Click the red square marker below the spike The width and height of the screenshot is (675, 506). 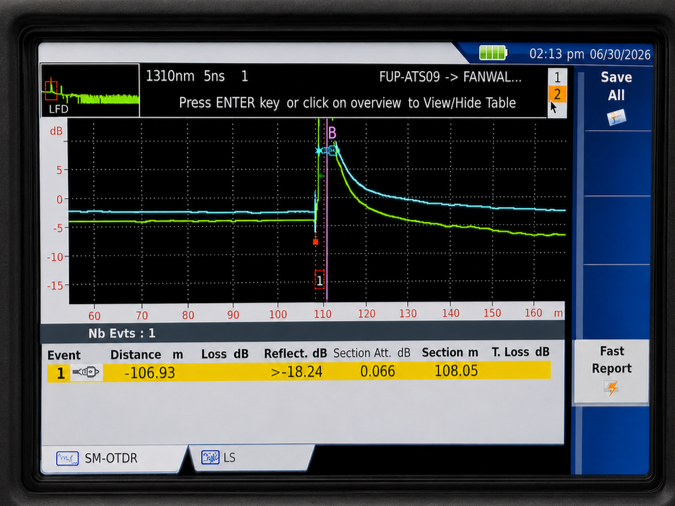315,242
